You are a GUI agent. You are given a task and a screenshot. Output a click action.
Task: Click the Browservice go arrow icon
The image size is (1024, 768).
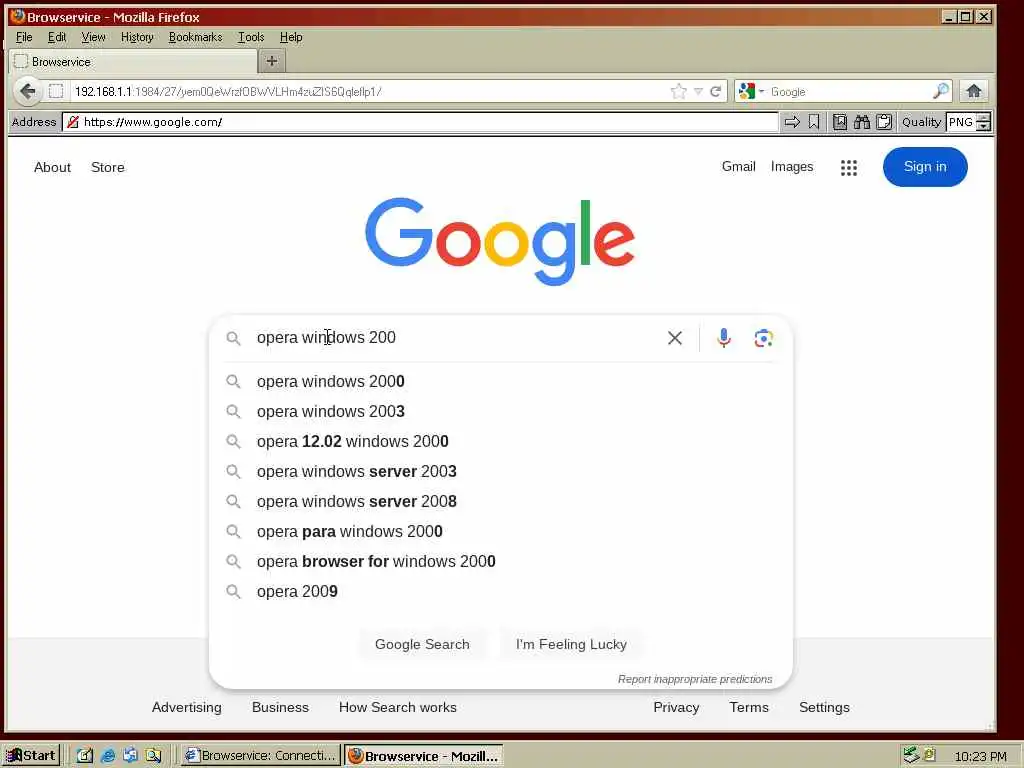click(792, 122)
